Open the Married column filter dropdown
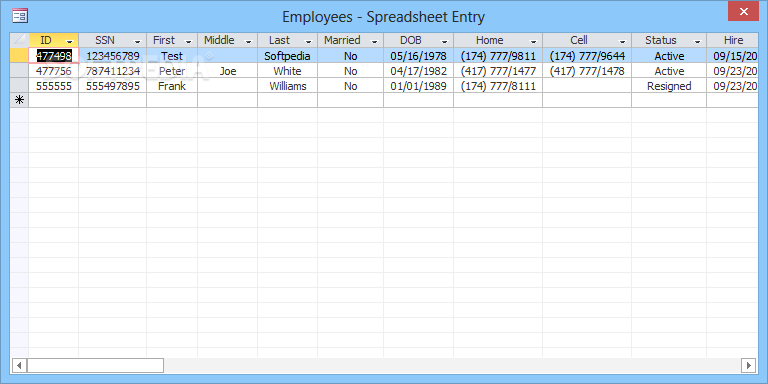 pyautogui.click(x=375, y=41)
